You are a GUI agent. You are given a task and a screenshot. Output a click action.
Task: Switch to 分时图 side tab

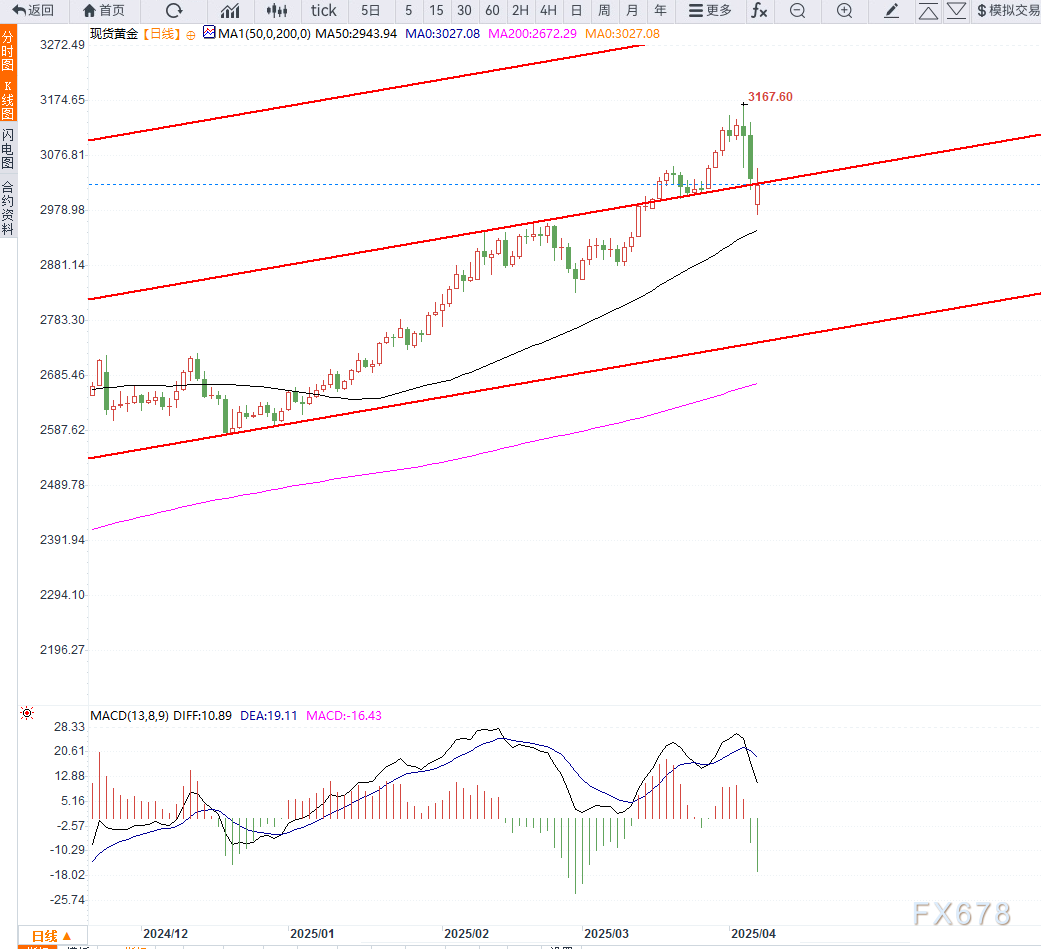pyautogui.click(x=8, y=52)
